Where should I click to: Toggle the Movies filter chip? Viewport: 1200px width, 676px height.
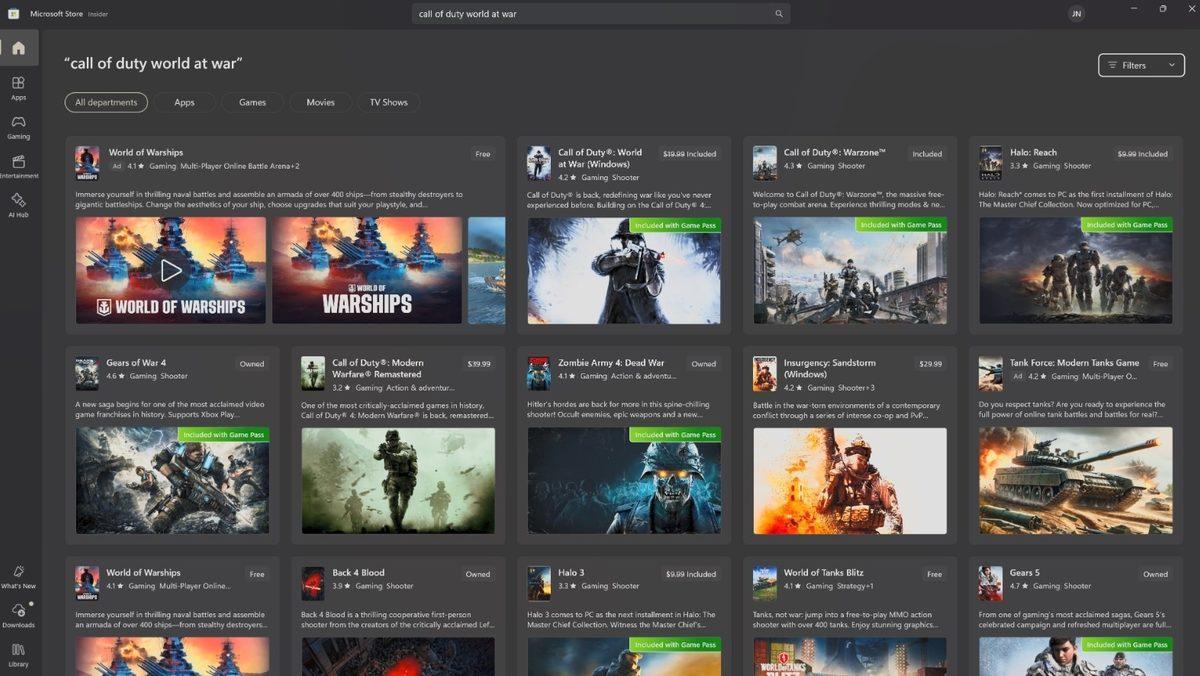(320, 101)
